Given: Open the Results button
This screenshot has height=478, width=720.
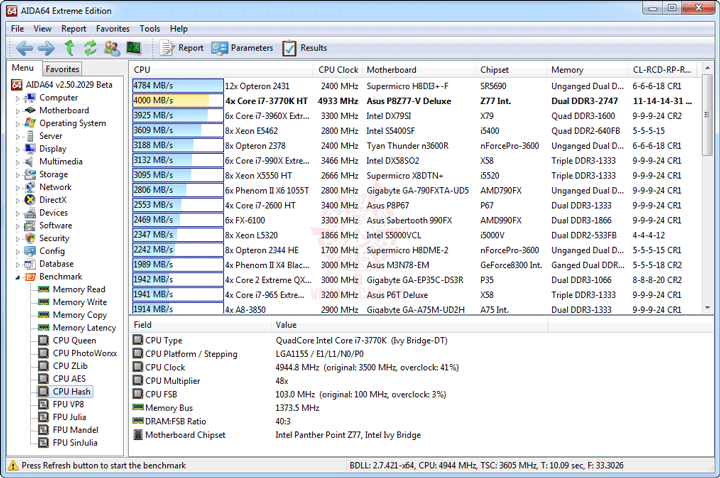Looking at the screenshot, I should 304,48.
